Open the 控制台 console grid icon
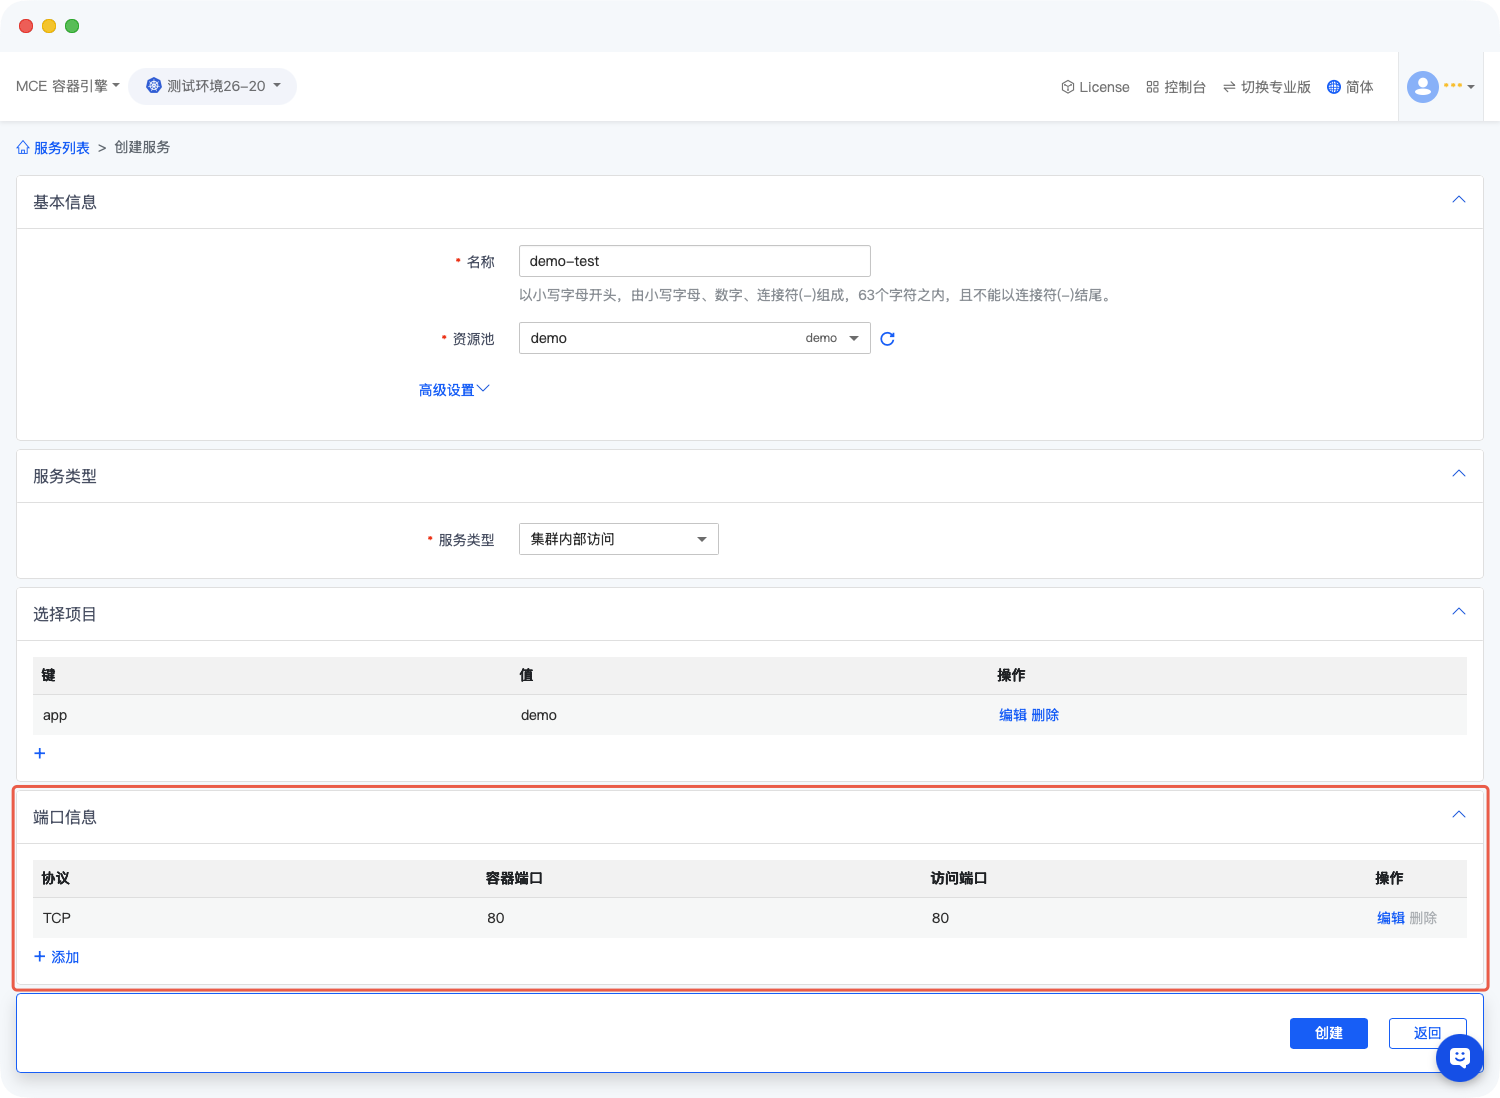Image resolution: width=1500 pixels, height=1098 pixels. pos(1152,87)
